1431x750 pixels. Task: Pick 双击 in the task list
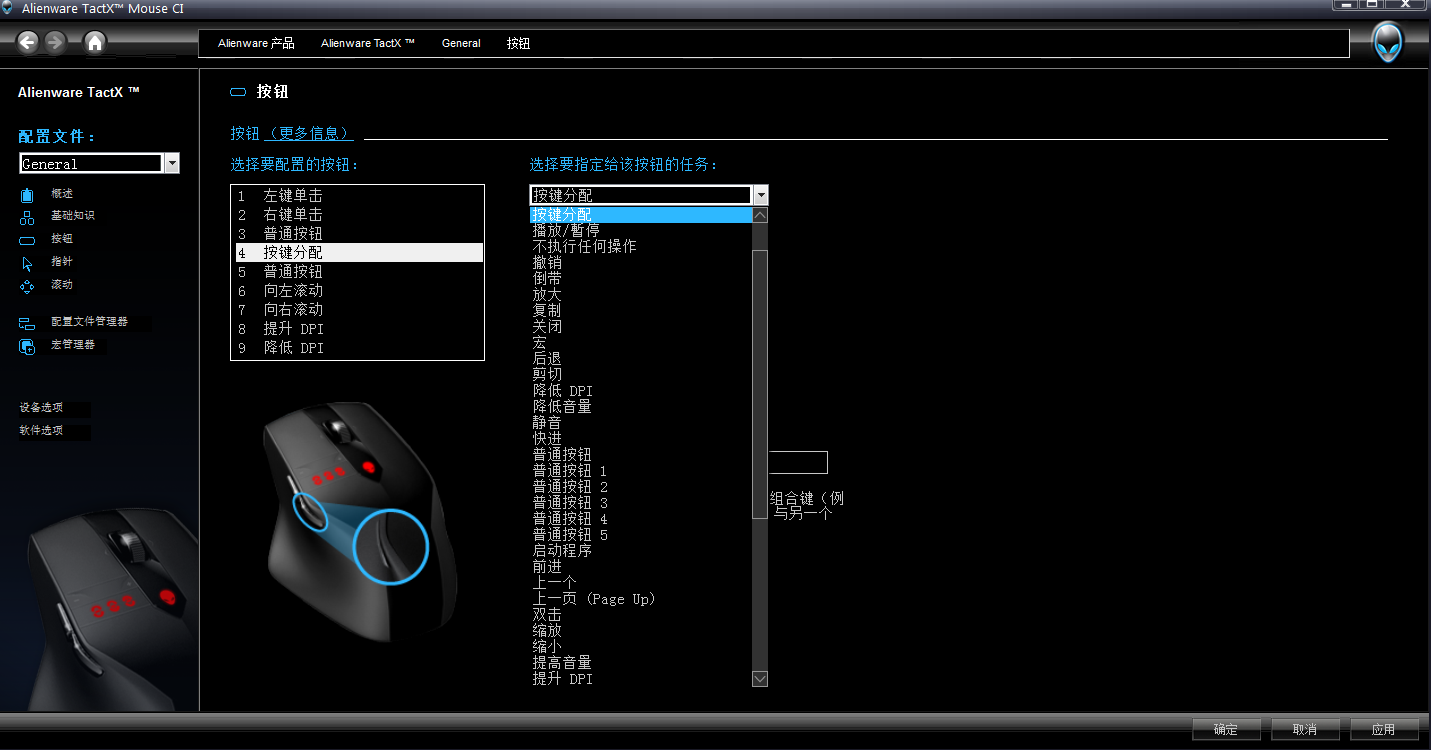pyautogui.click(x=641, y=615)
